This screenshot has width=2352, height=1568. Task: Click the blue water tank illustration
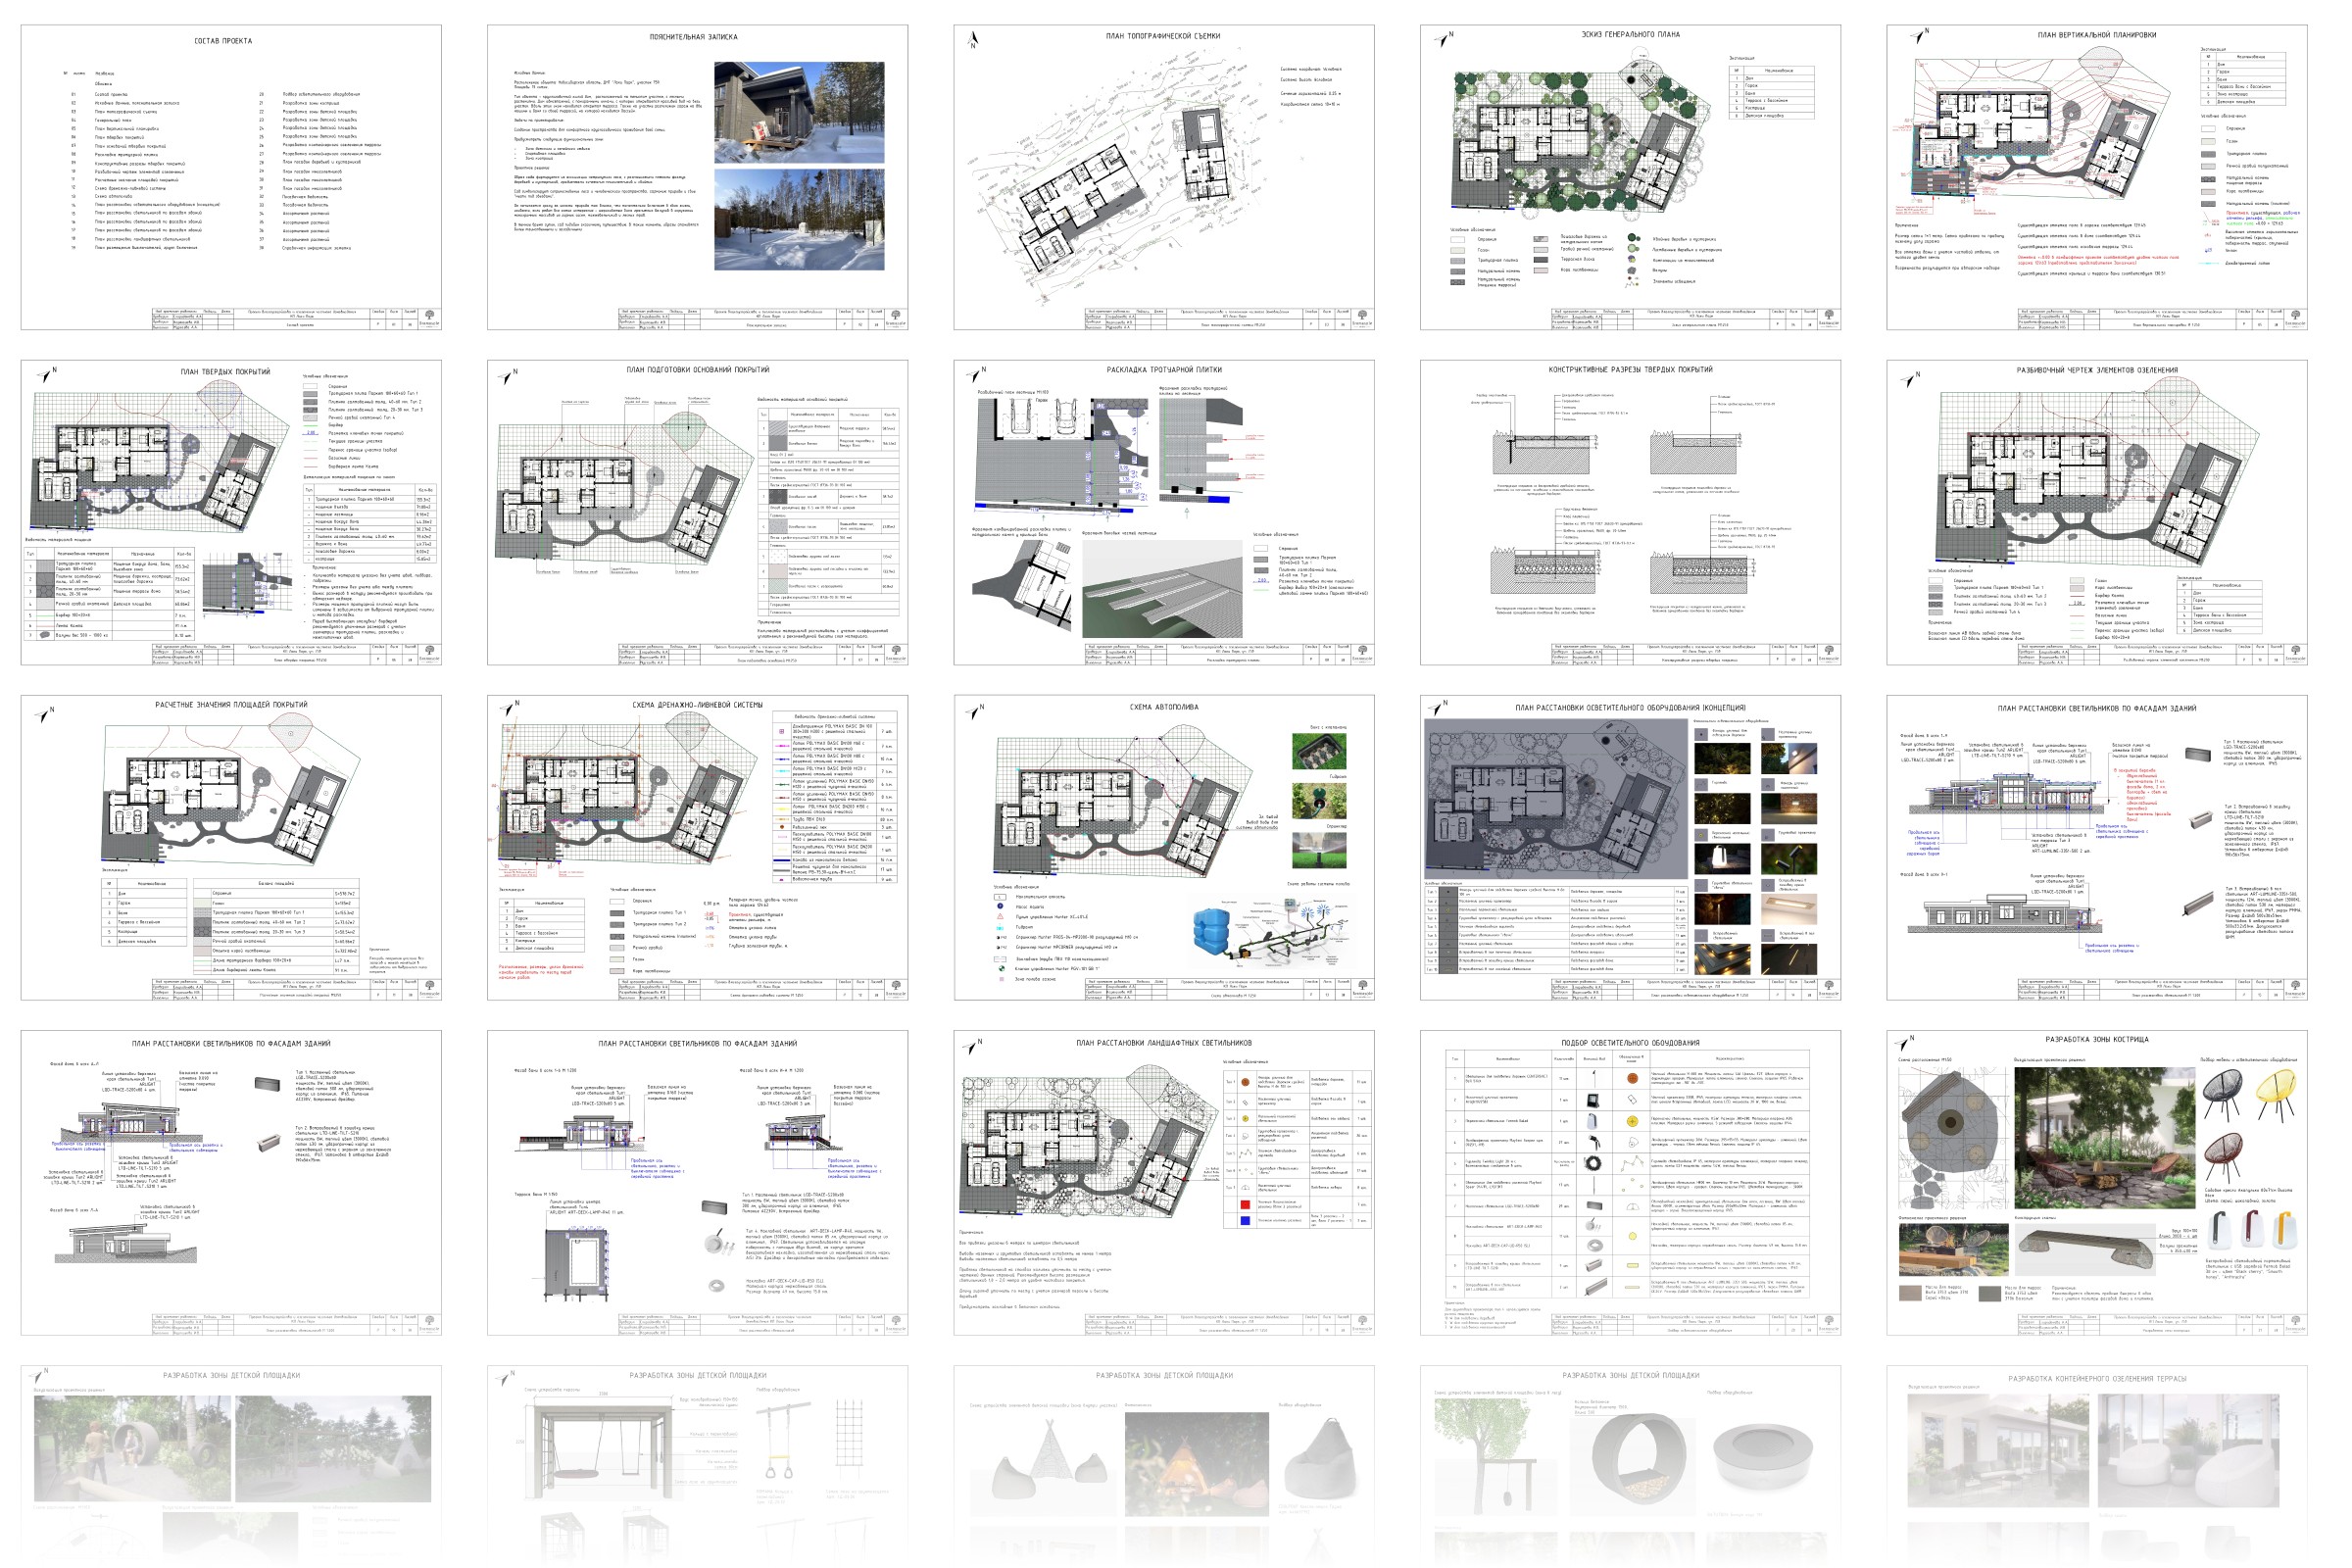1213,930
